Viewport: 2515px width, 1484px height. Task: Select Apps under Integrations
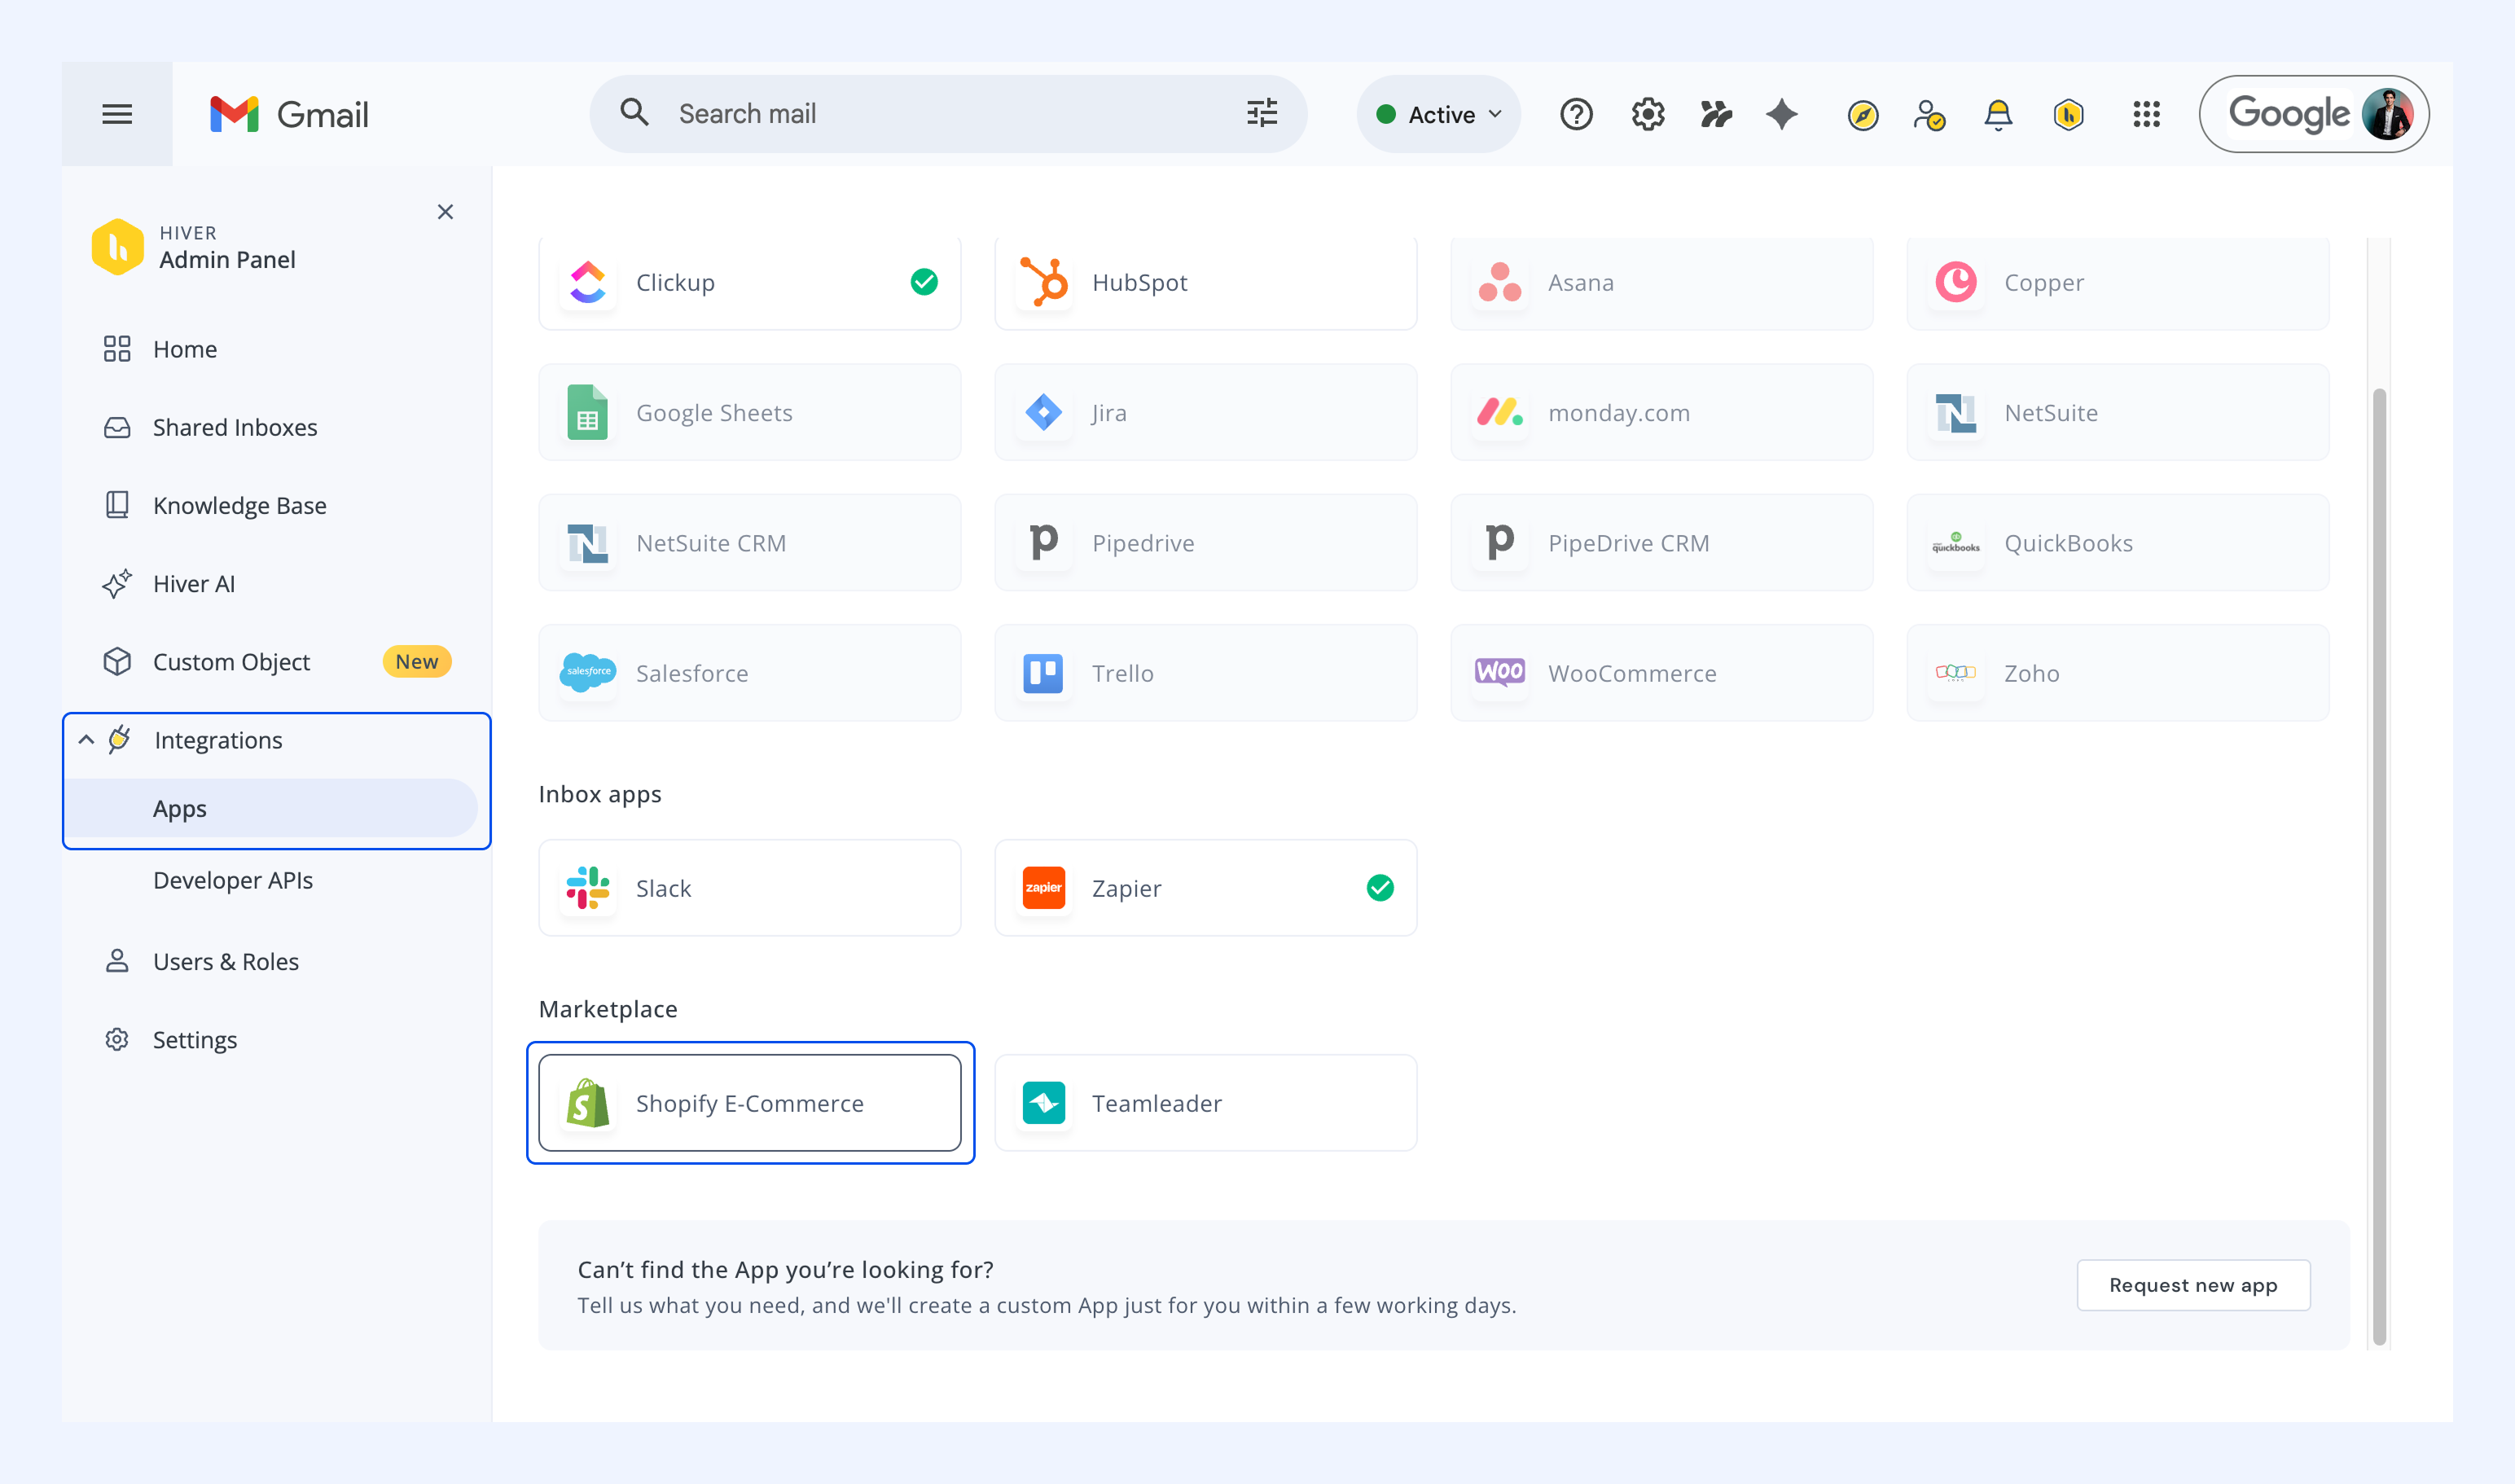(x=272, y=808)
